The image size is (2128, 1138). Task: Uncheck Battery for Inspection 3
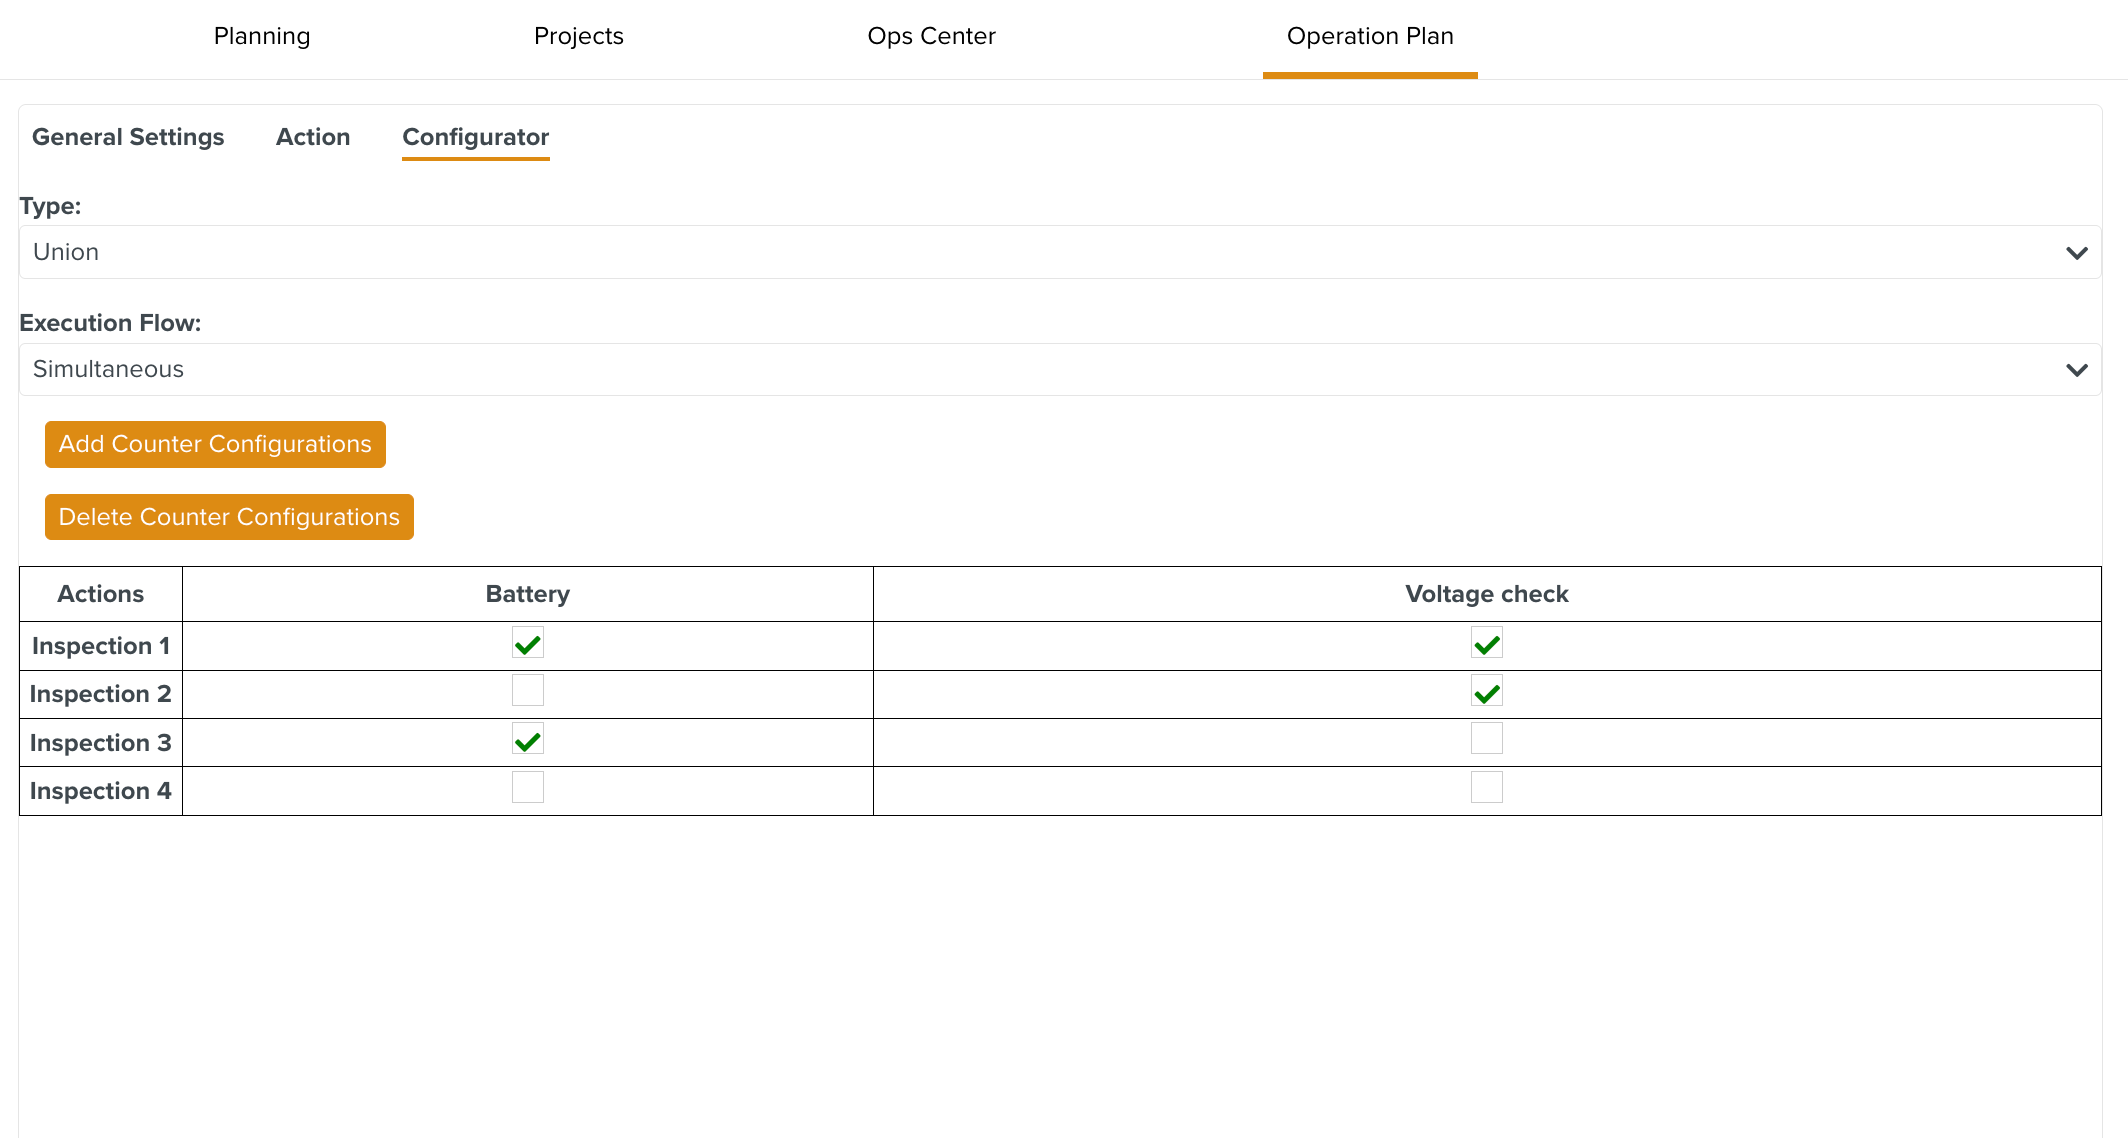point(527,739)
